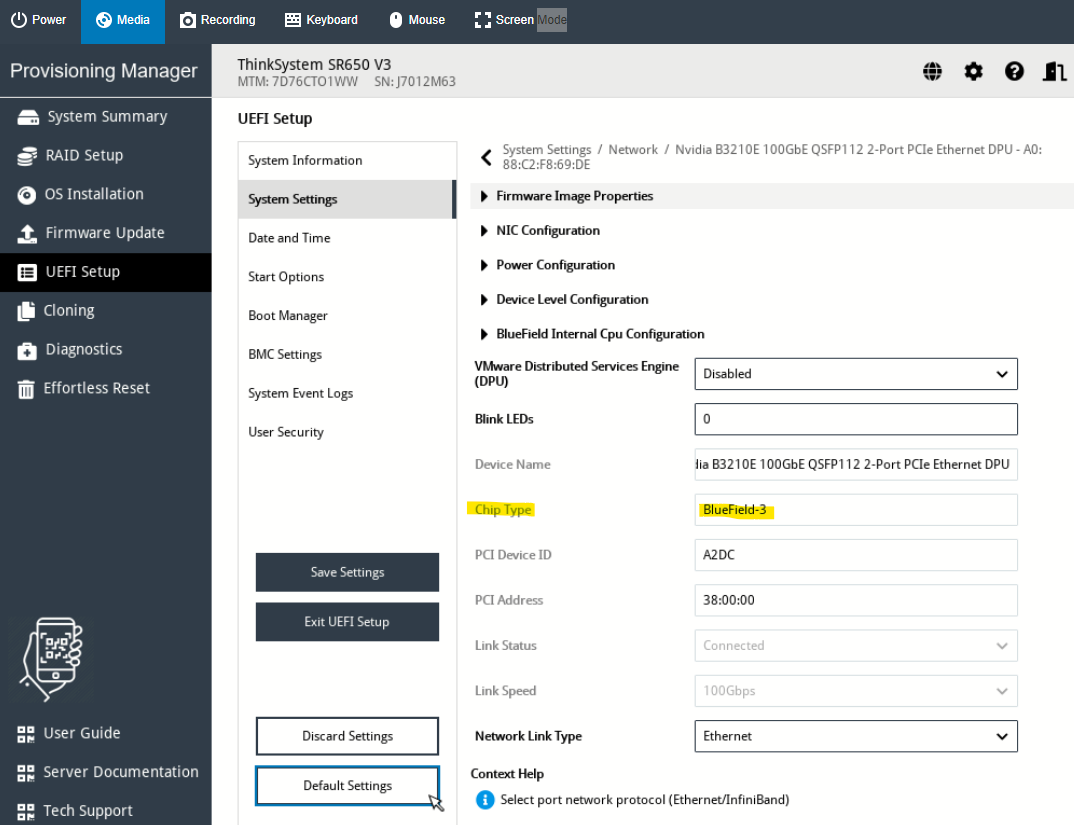Open OS Installation in sidebar

click(105, 195)
